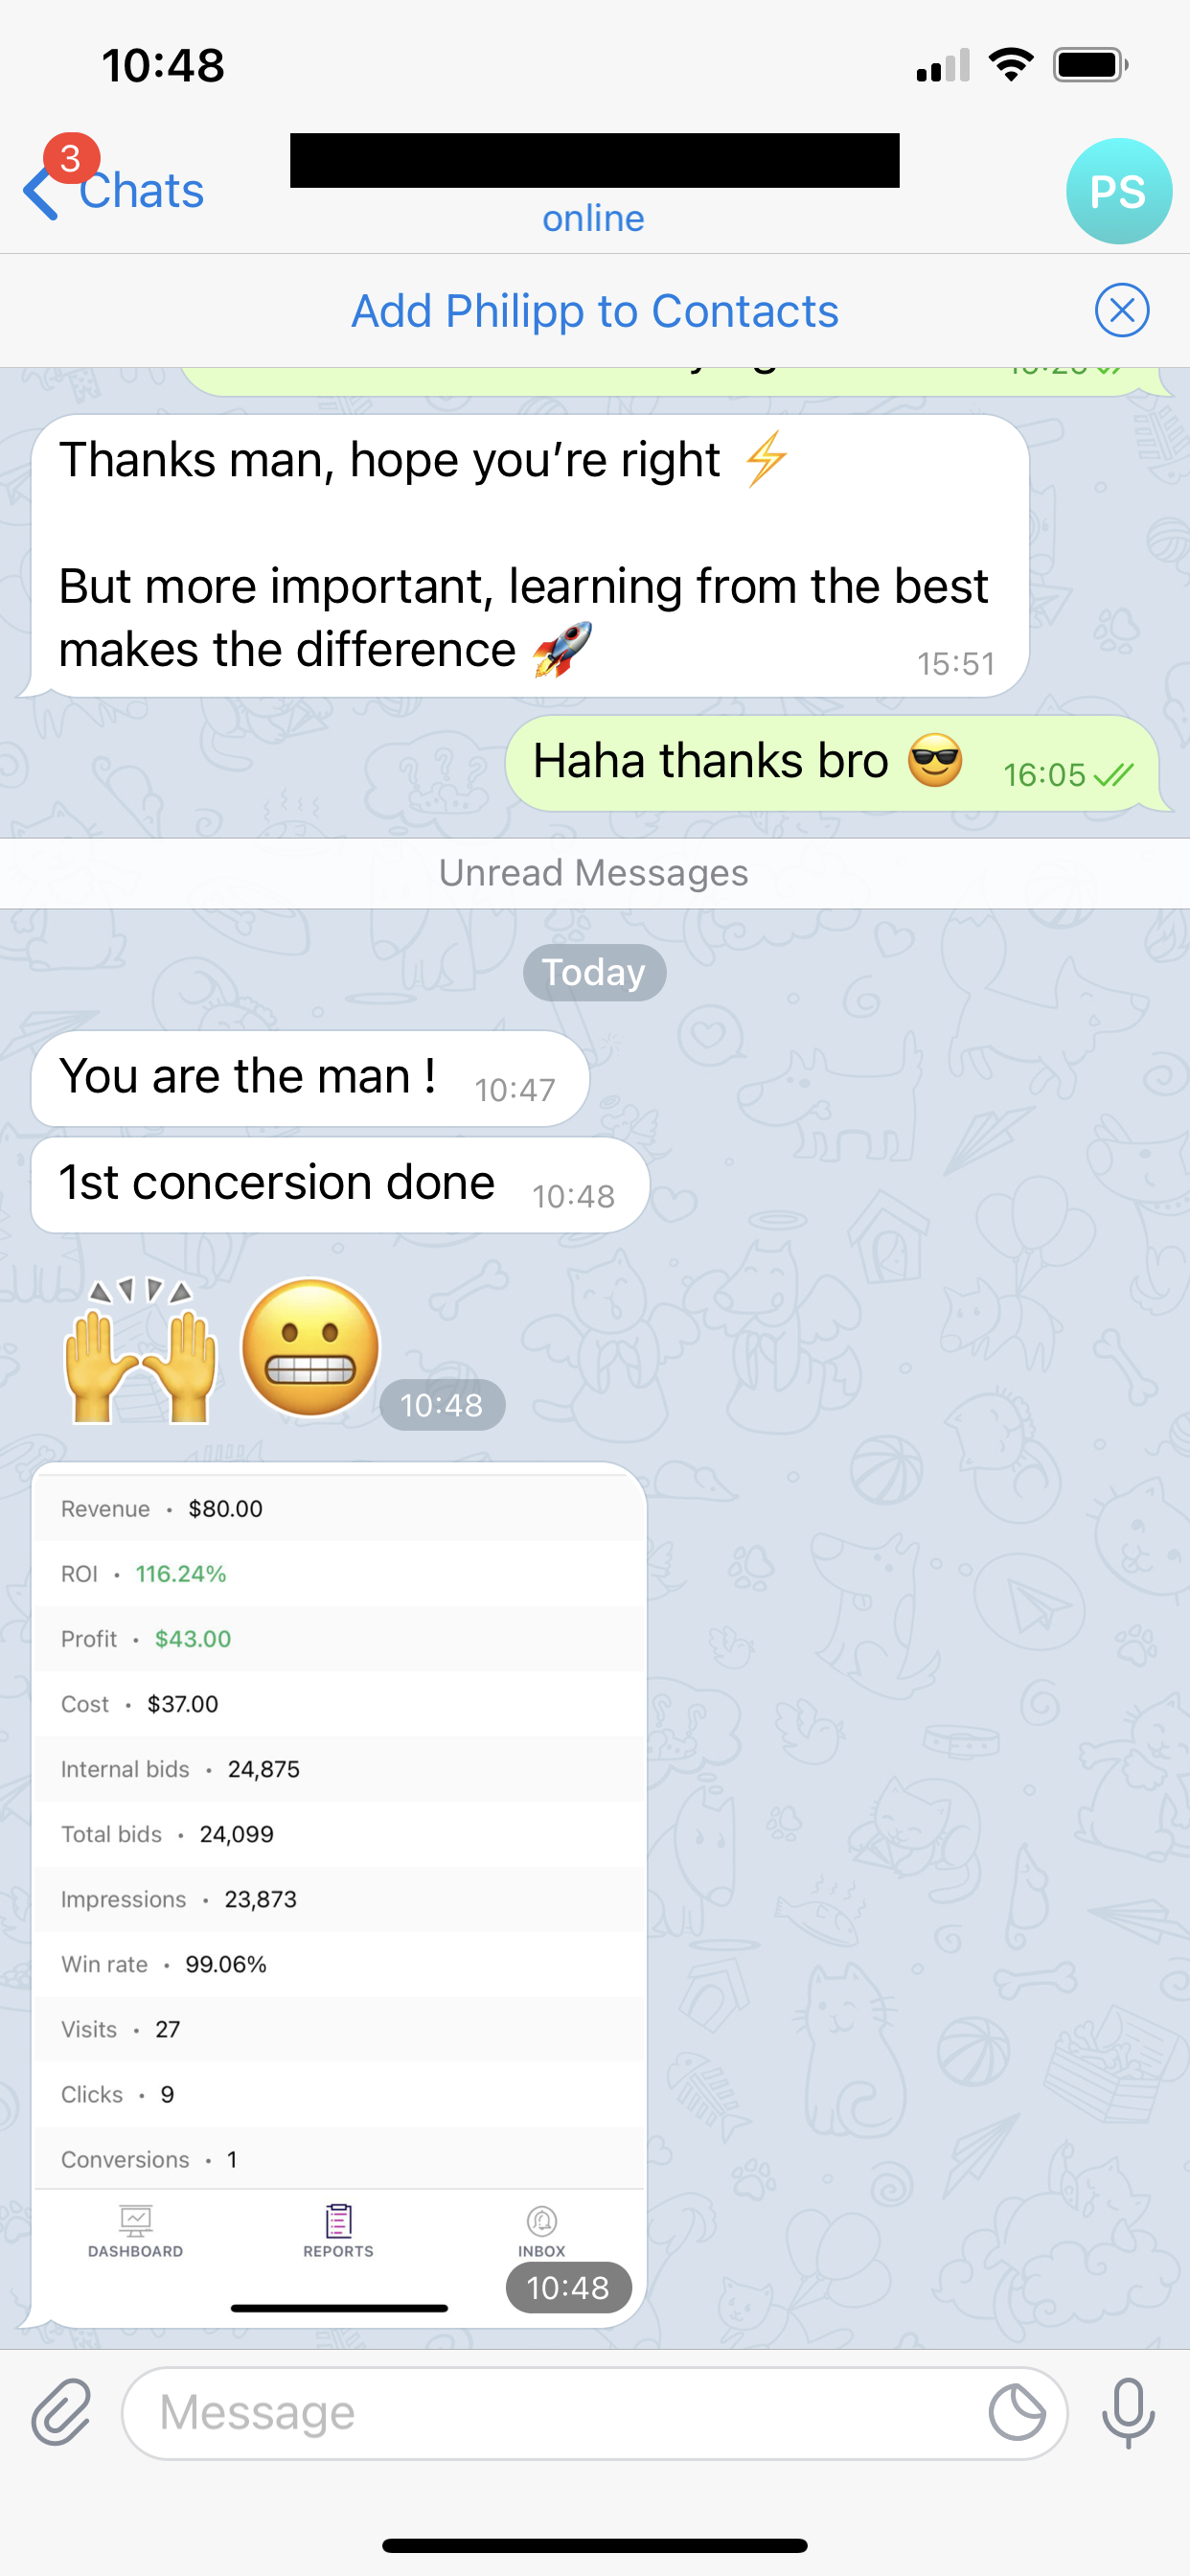Open the PS profile avatar
This screenshot has width=1190, height=2576.
tap(1118, 191)
